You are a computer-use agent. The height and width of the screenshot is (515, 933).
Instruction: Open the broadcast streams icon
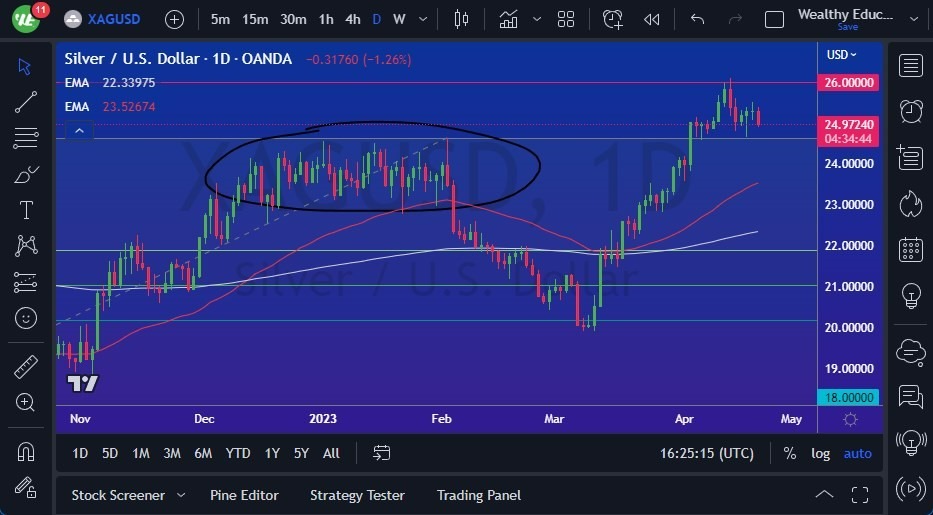click(x=910, y=488)
